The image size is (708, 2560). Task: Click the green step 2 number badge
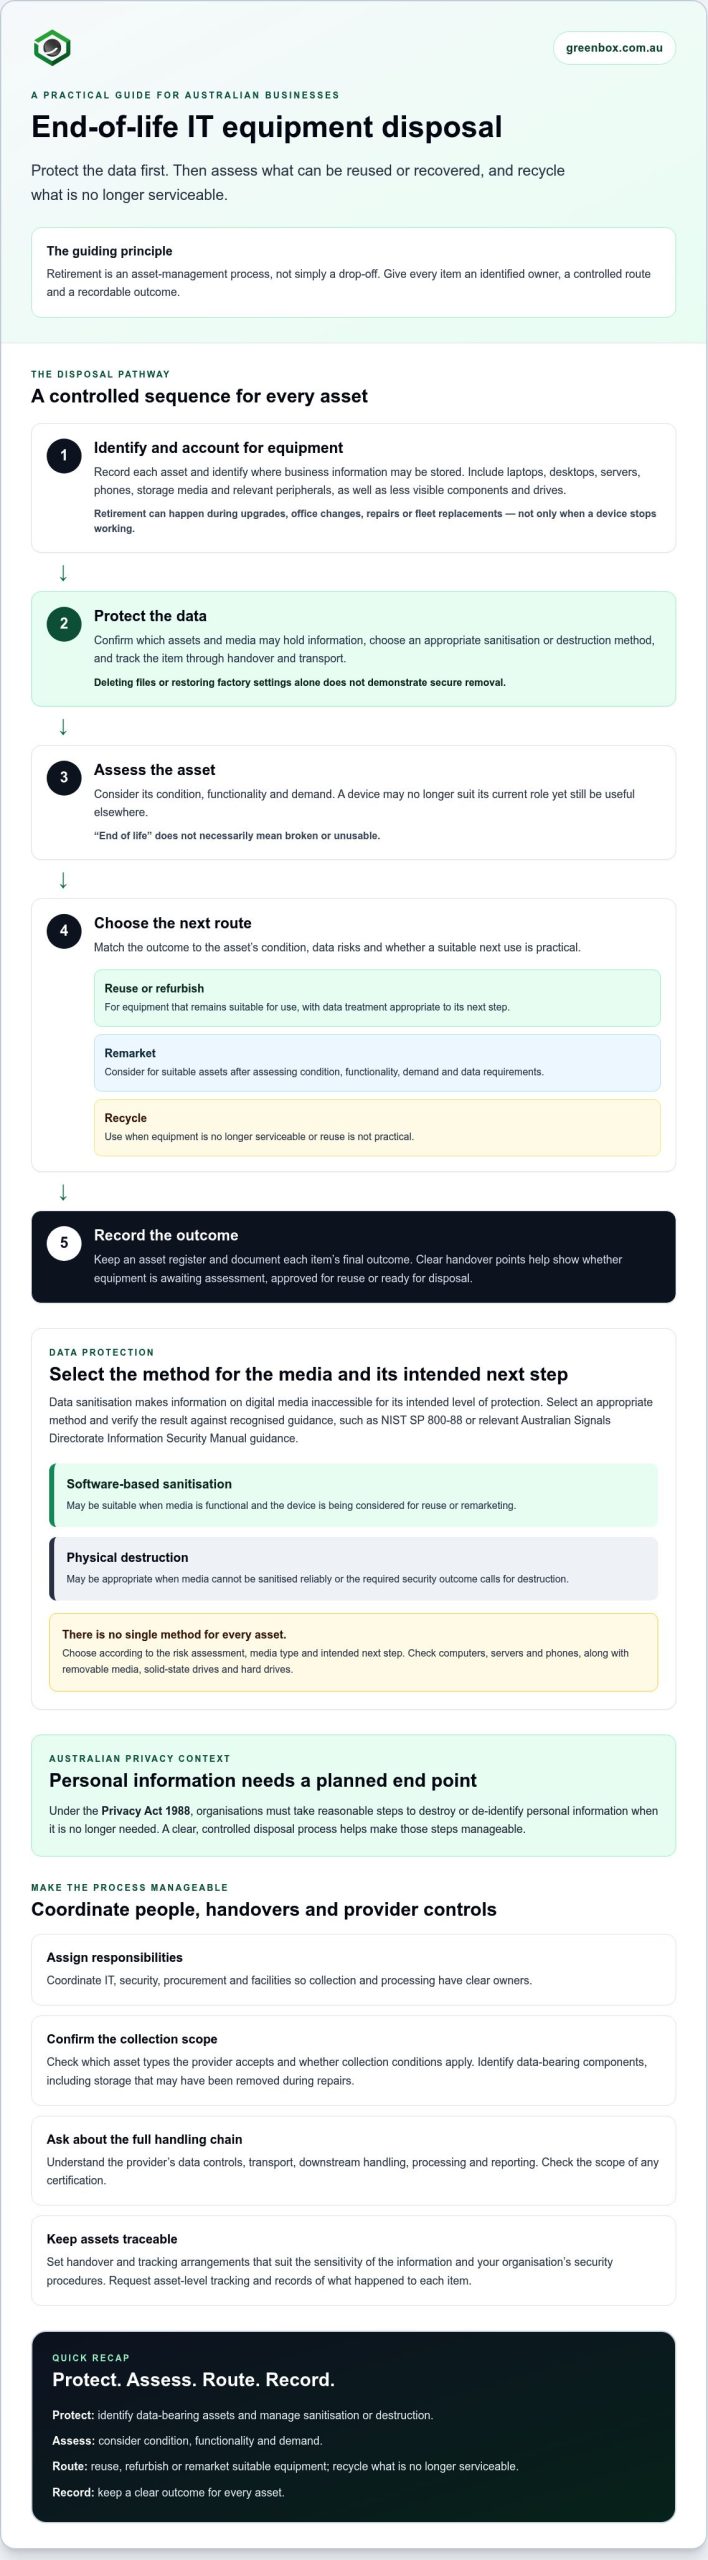point(64,623)
